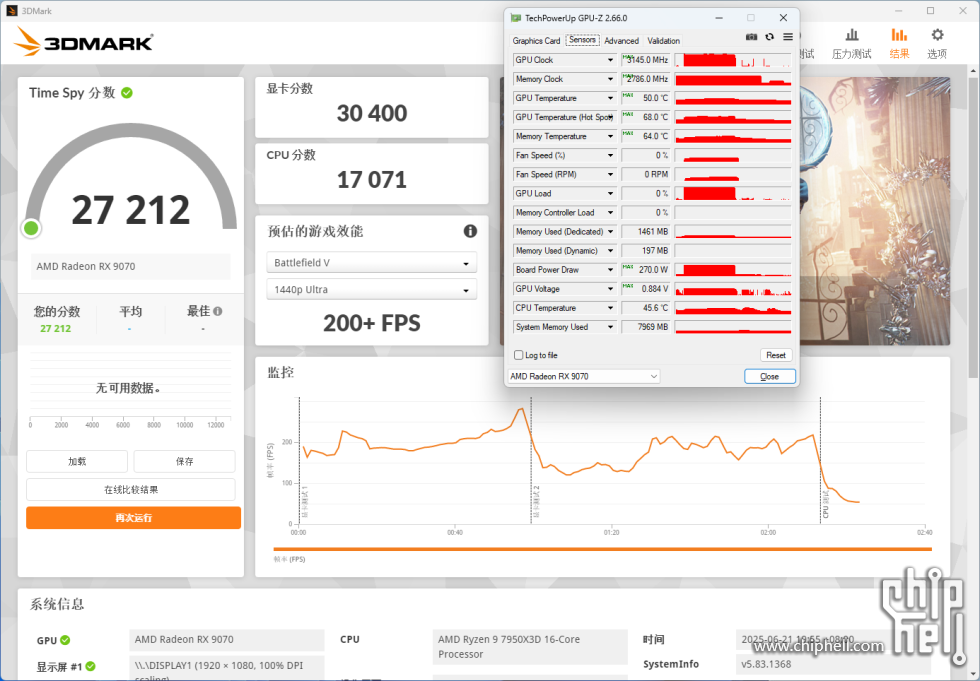Viewport: 980px width, 681px height.
Task: Expand the Fan Speed (%) sensor dropdown
Action: 611,156
